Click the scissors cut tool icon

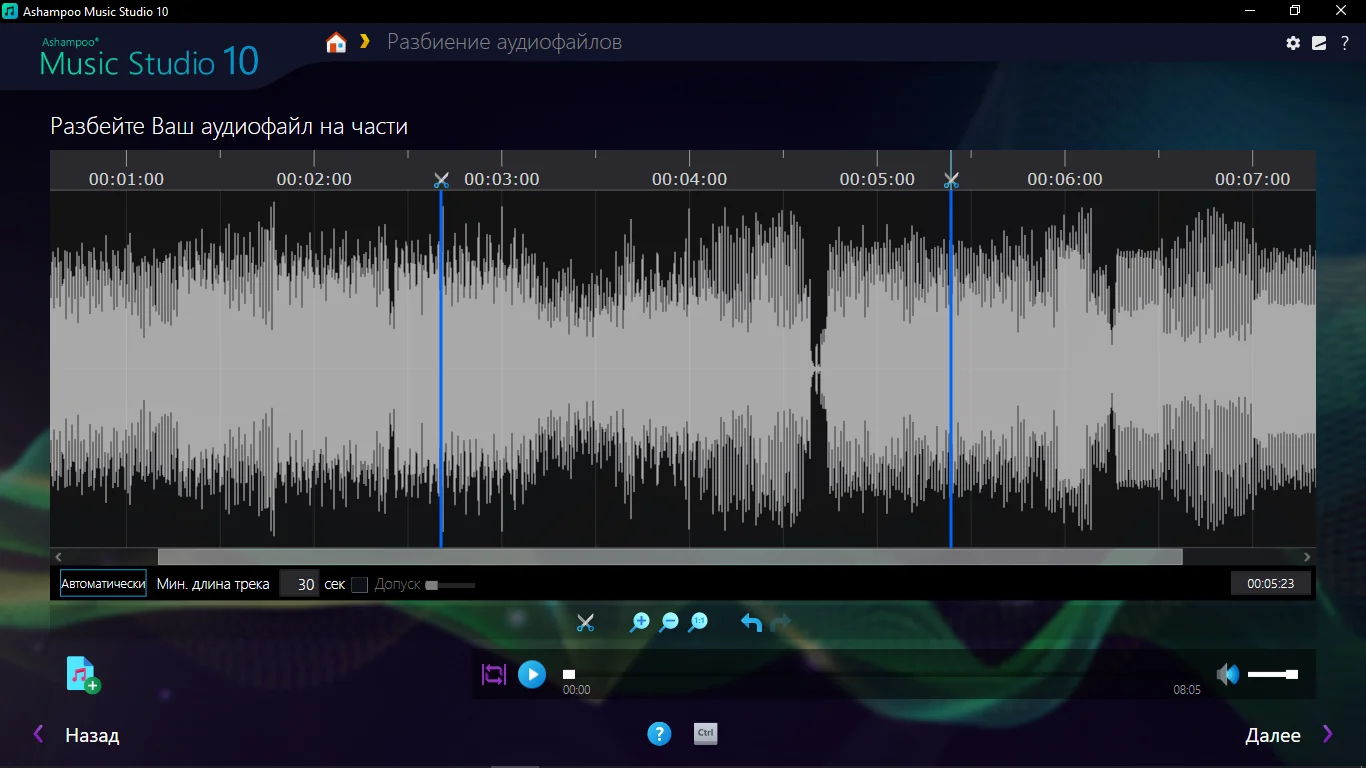tap(586, 622)
